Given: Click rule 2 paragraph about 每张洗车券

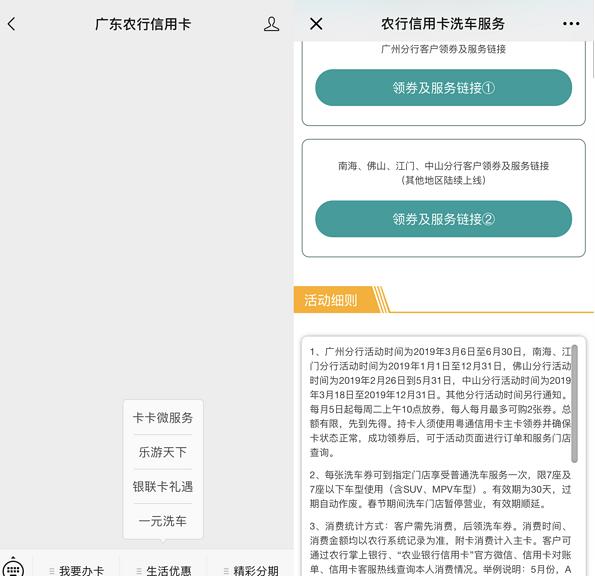Looking at the screenshot, I should (440, 489).
